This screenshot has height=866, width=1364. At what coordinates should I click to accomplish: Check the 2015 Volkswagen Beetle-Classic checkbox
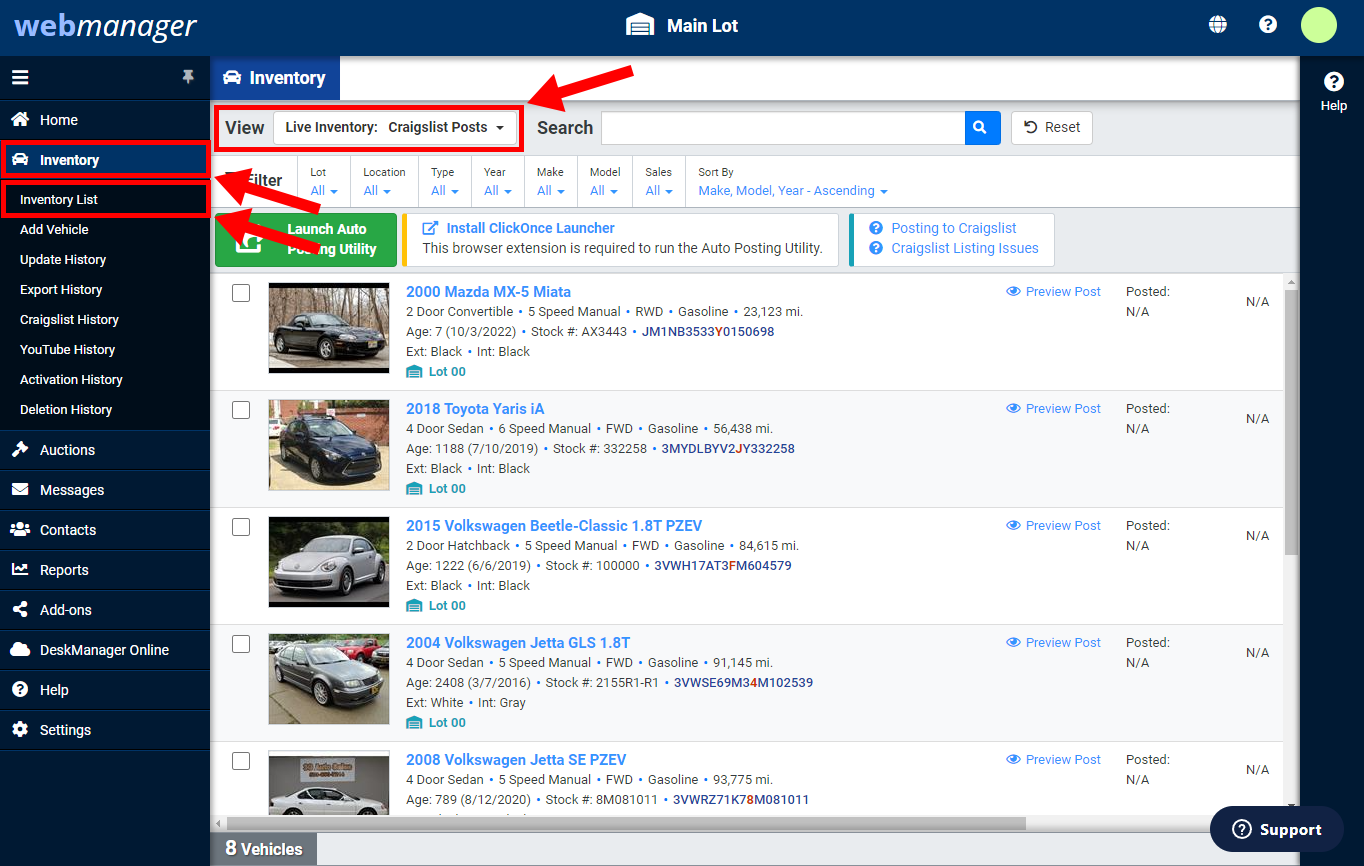point(241,527)
